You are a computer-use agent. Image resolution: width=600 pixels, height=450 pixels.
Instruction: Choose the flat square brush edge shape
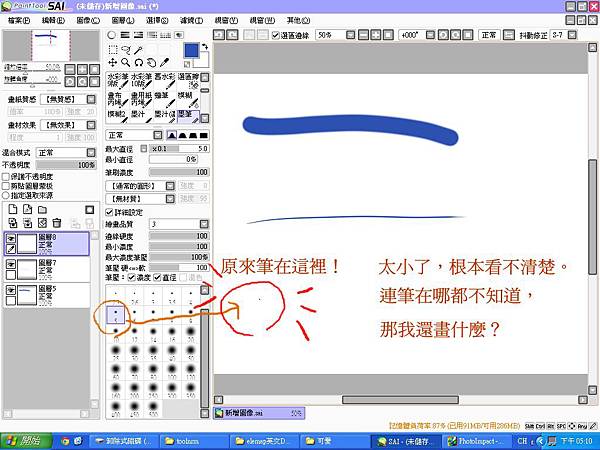click(x=204, y=135)
